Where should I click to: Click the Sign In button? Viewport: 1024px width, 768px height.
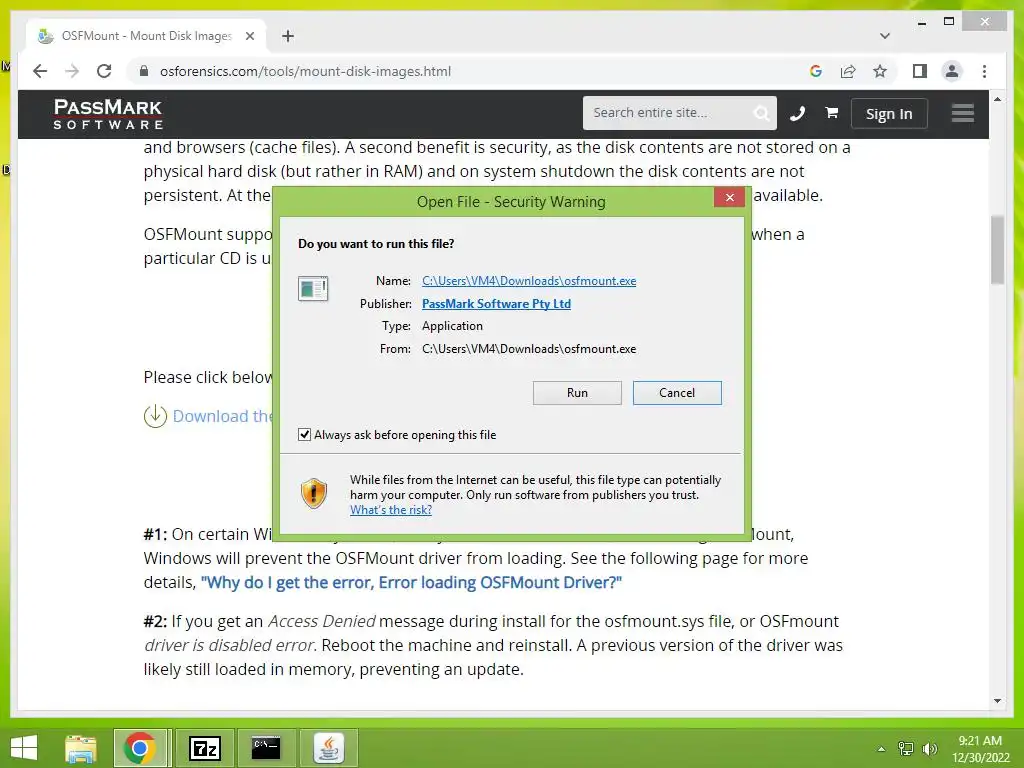pos(889,114)
